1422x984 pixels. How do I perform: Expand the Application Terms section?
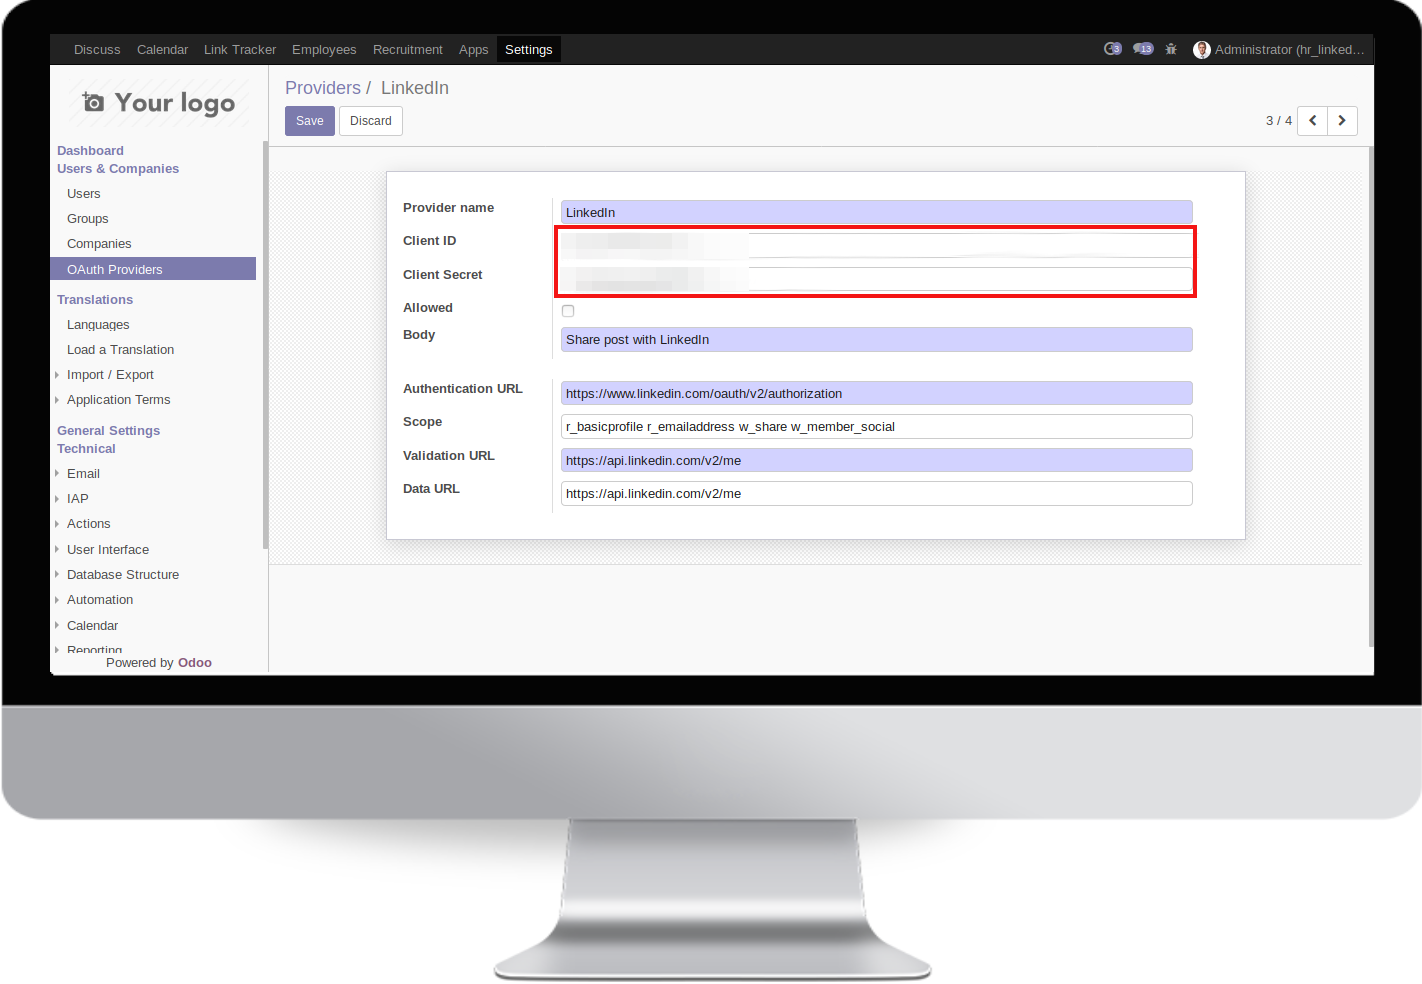pos(118,400)
